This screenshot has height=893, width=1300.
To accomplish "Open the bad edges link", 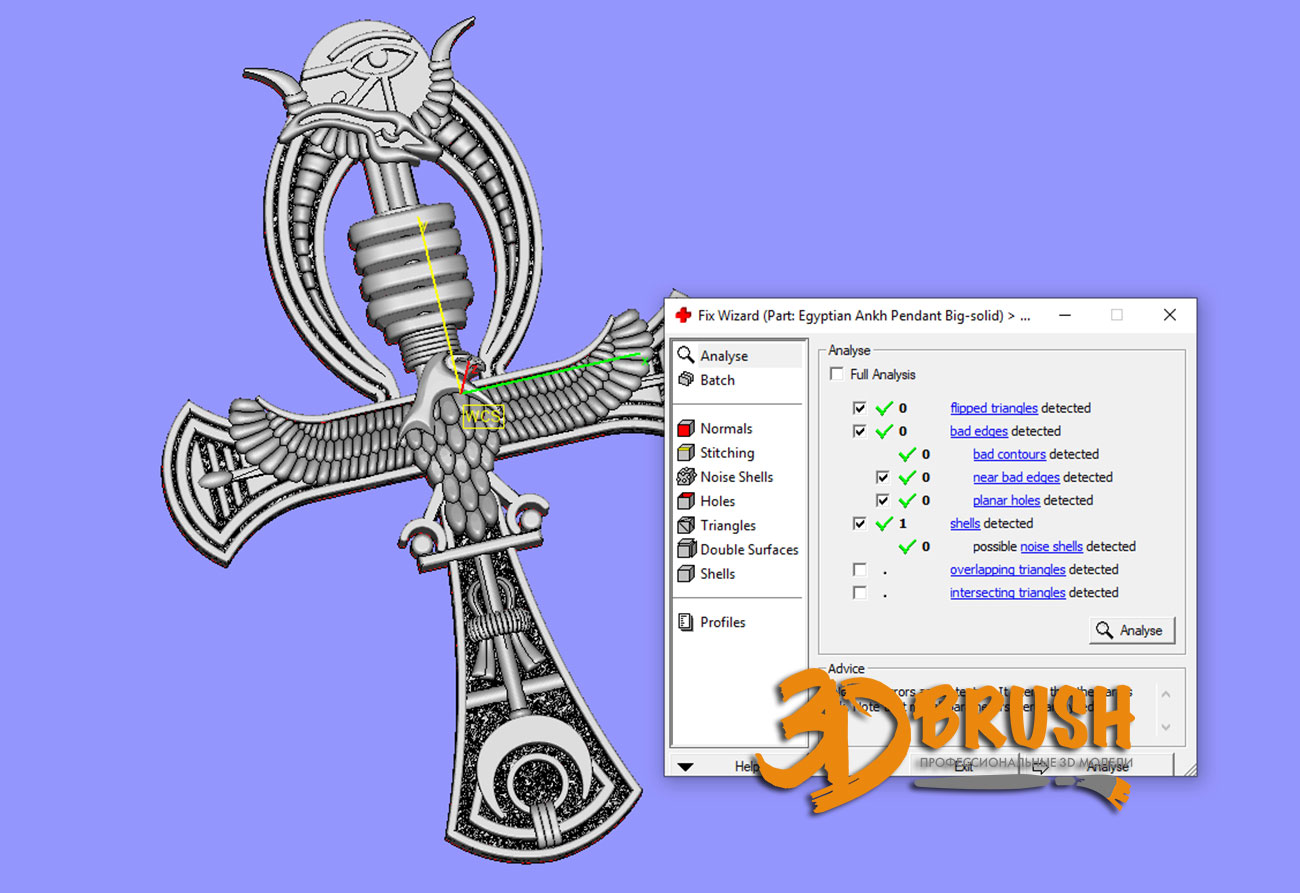I will pyautogui.click(x=978, y=431).
